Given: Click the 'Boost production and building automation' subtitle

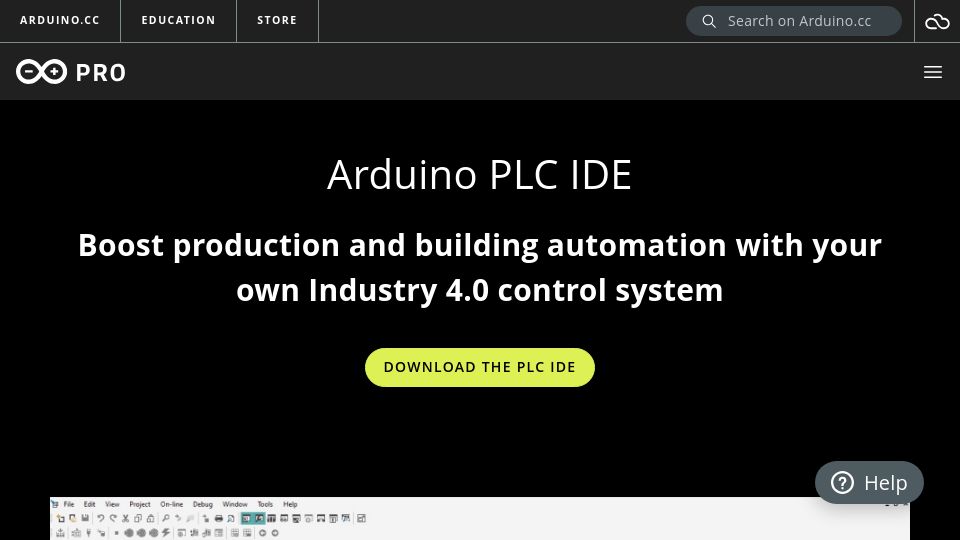Looking at the screenshot, I should (x=479, y=268).
